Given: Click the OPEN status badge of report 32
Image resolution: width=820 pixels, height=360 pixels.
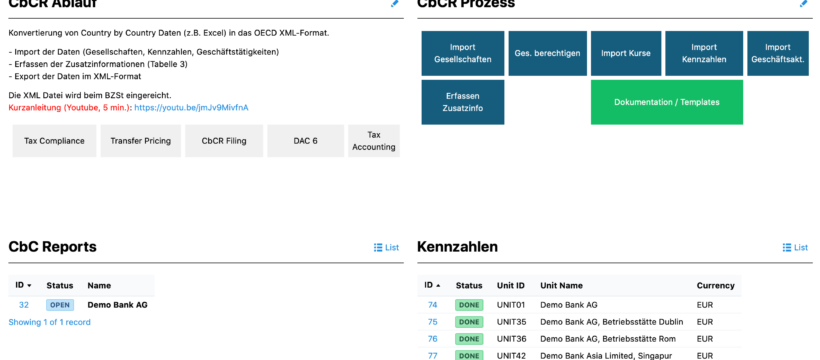Looking at the screenshot, I should (60, 305).
